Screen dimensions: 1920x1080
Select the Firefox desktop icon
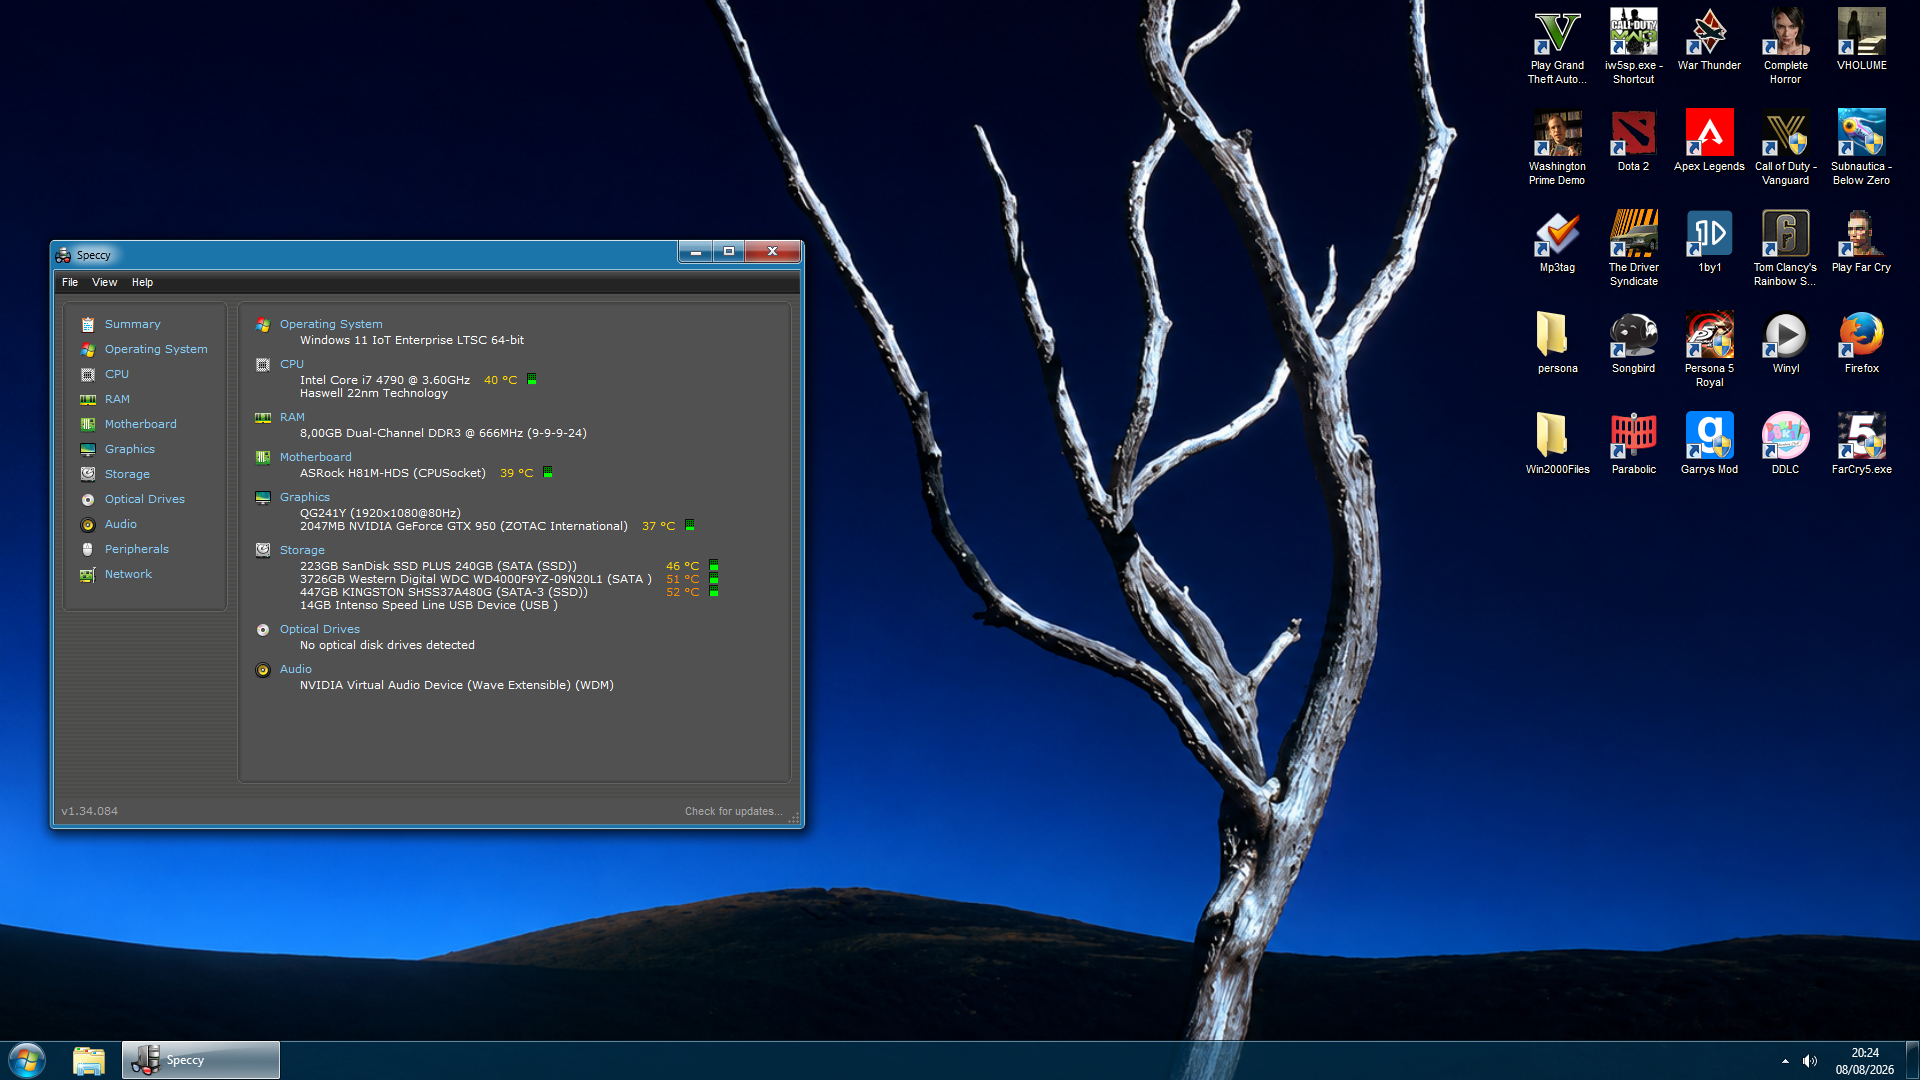1861,343
